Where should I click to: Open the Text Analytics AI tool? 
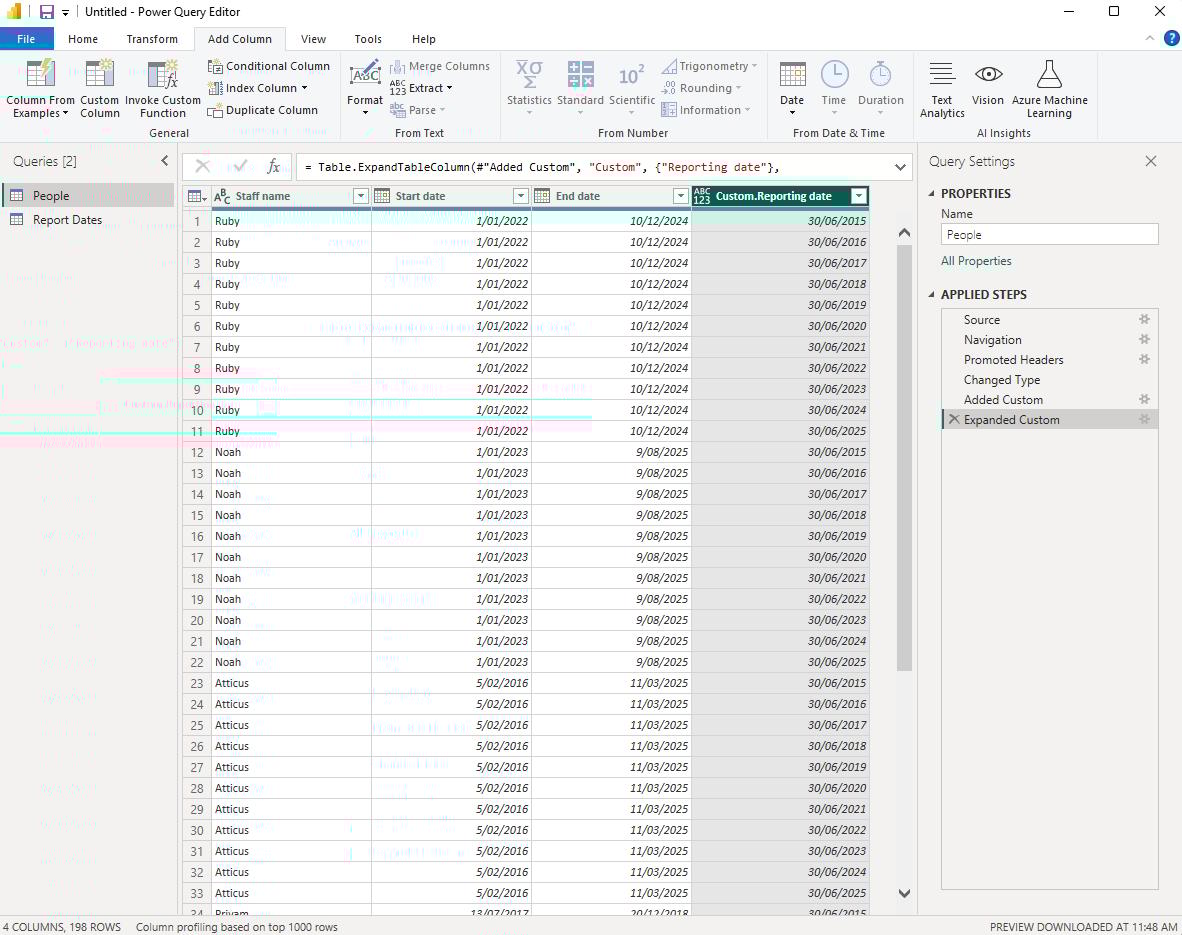941,76
